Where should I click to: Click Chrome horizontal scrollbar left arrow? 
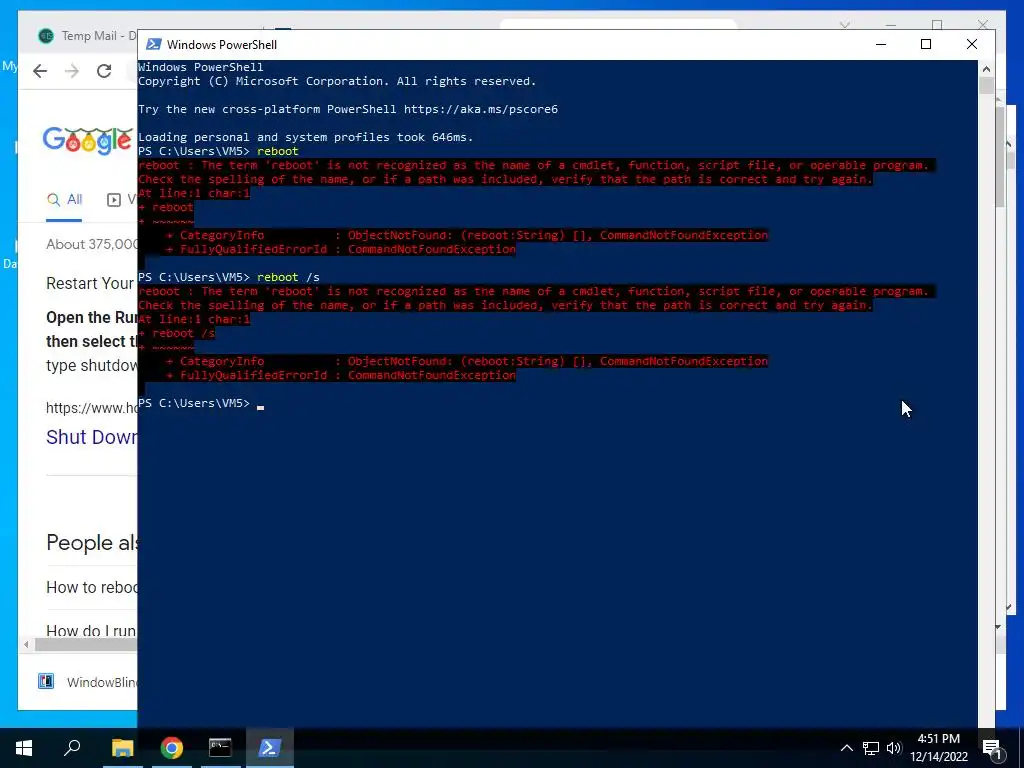coord(26,645)
